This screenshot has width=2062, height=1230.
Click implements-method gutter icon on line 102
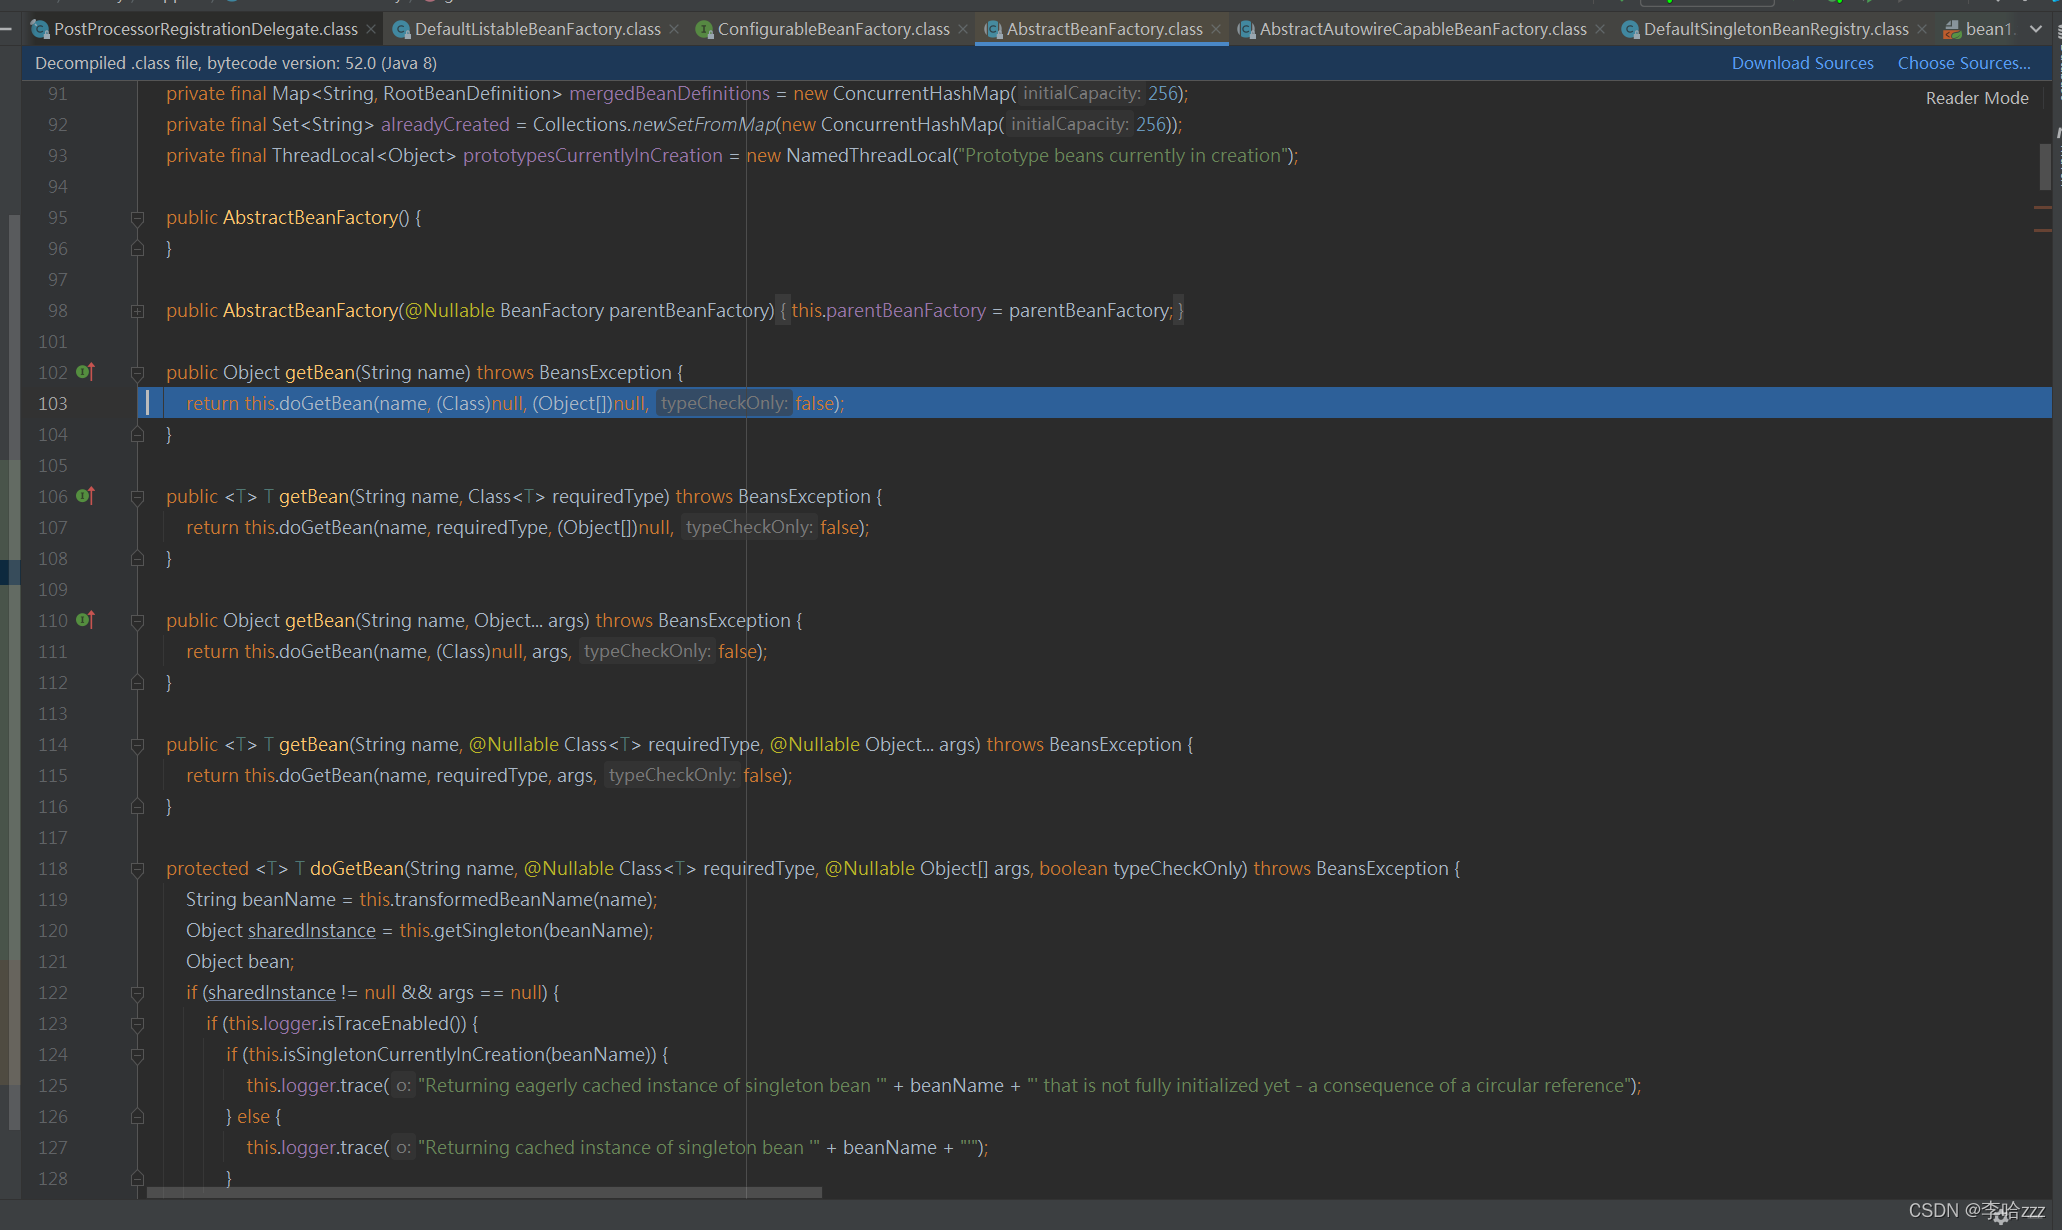[86, 372]
